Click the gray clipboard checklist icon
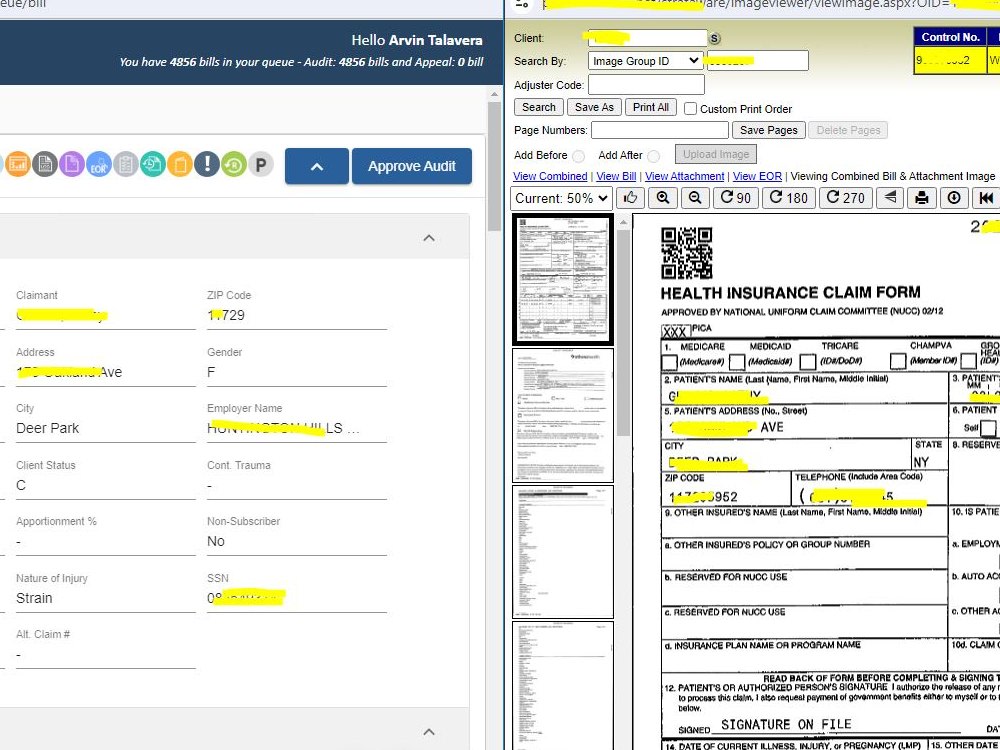The height and width of the screenshot is (750, 1000). [126, 165]
